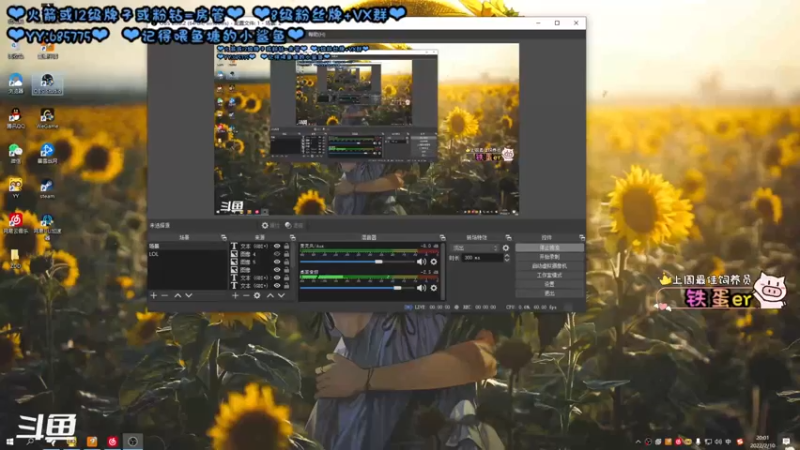The image size is (800, 450).
Task: Mute the 麦克风/Aux speaker icon
Action: click(421, 262)
